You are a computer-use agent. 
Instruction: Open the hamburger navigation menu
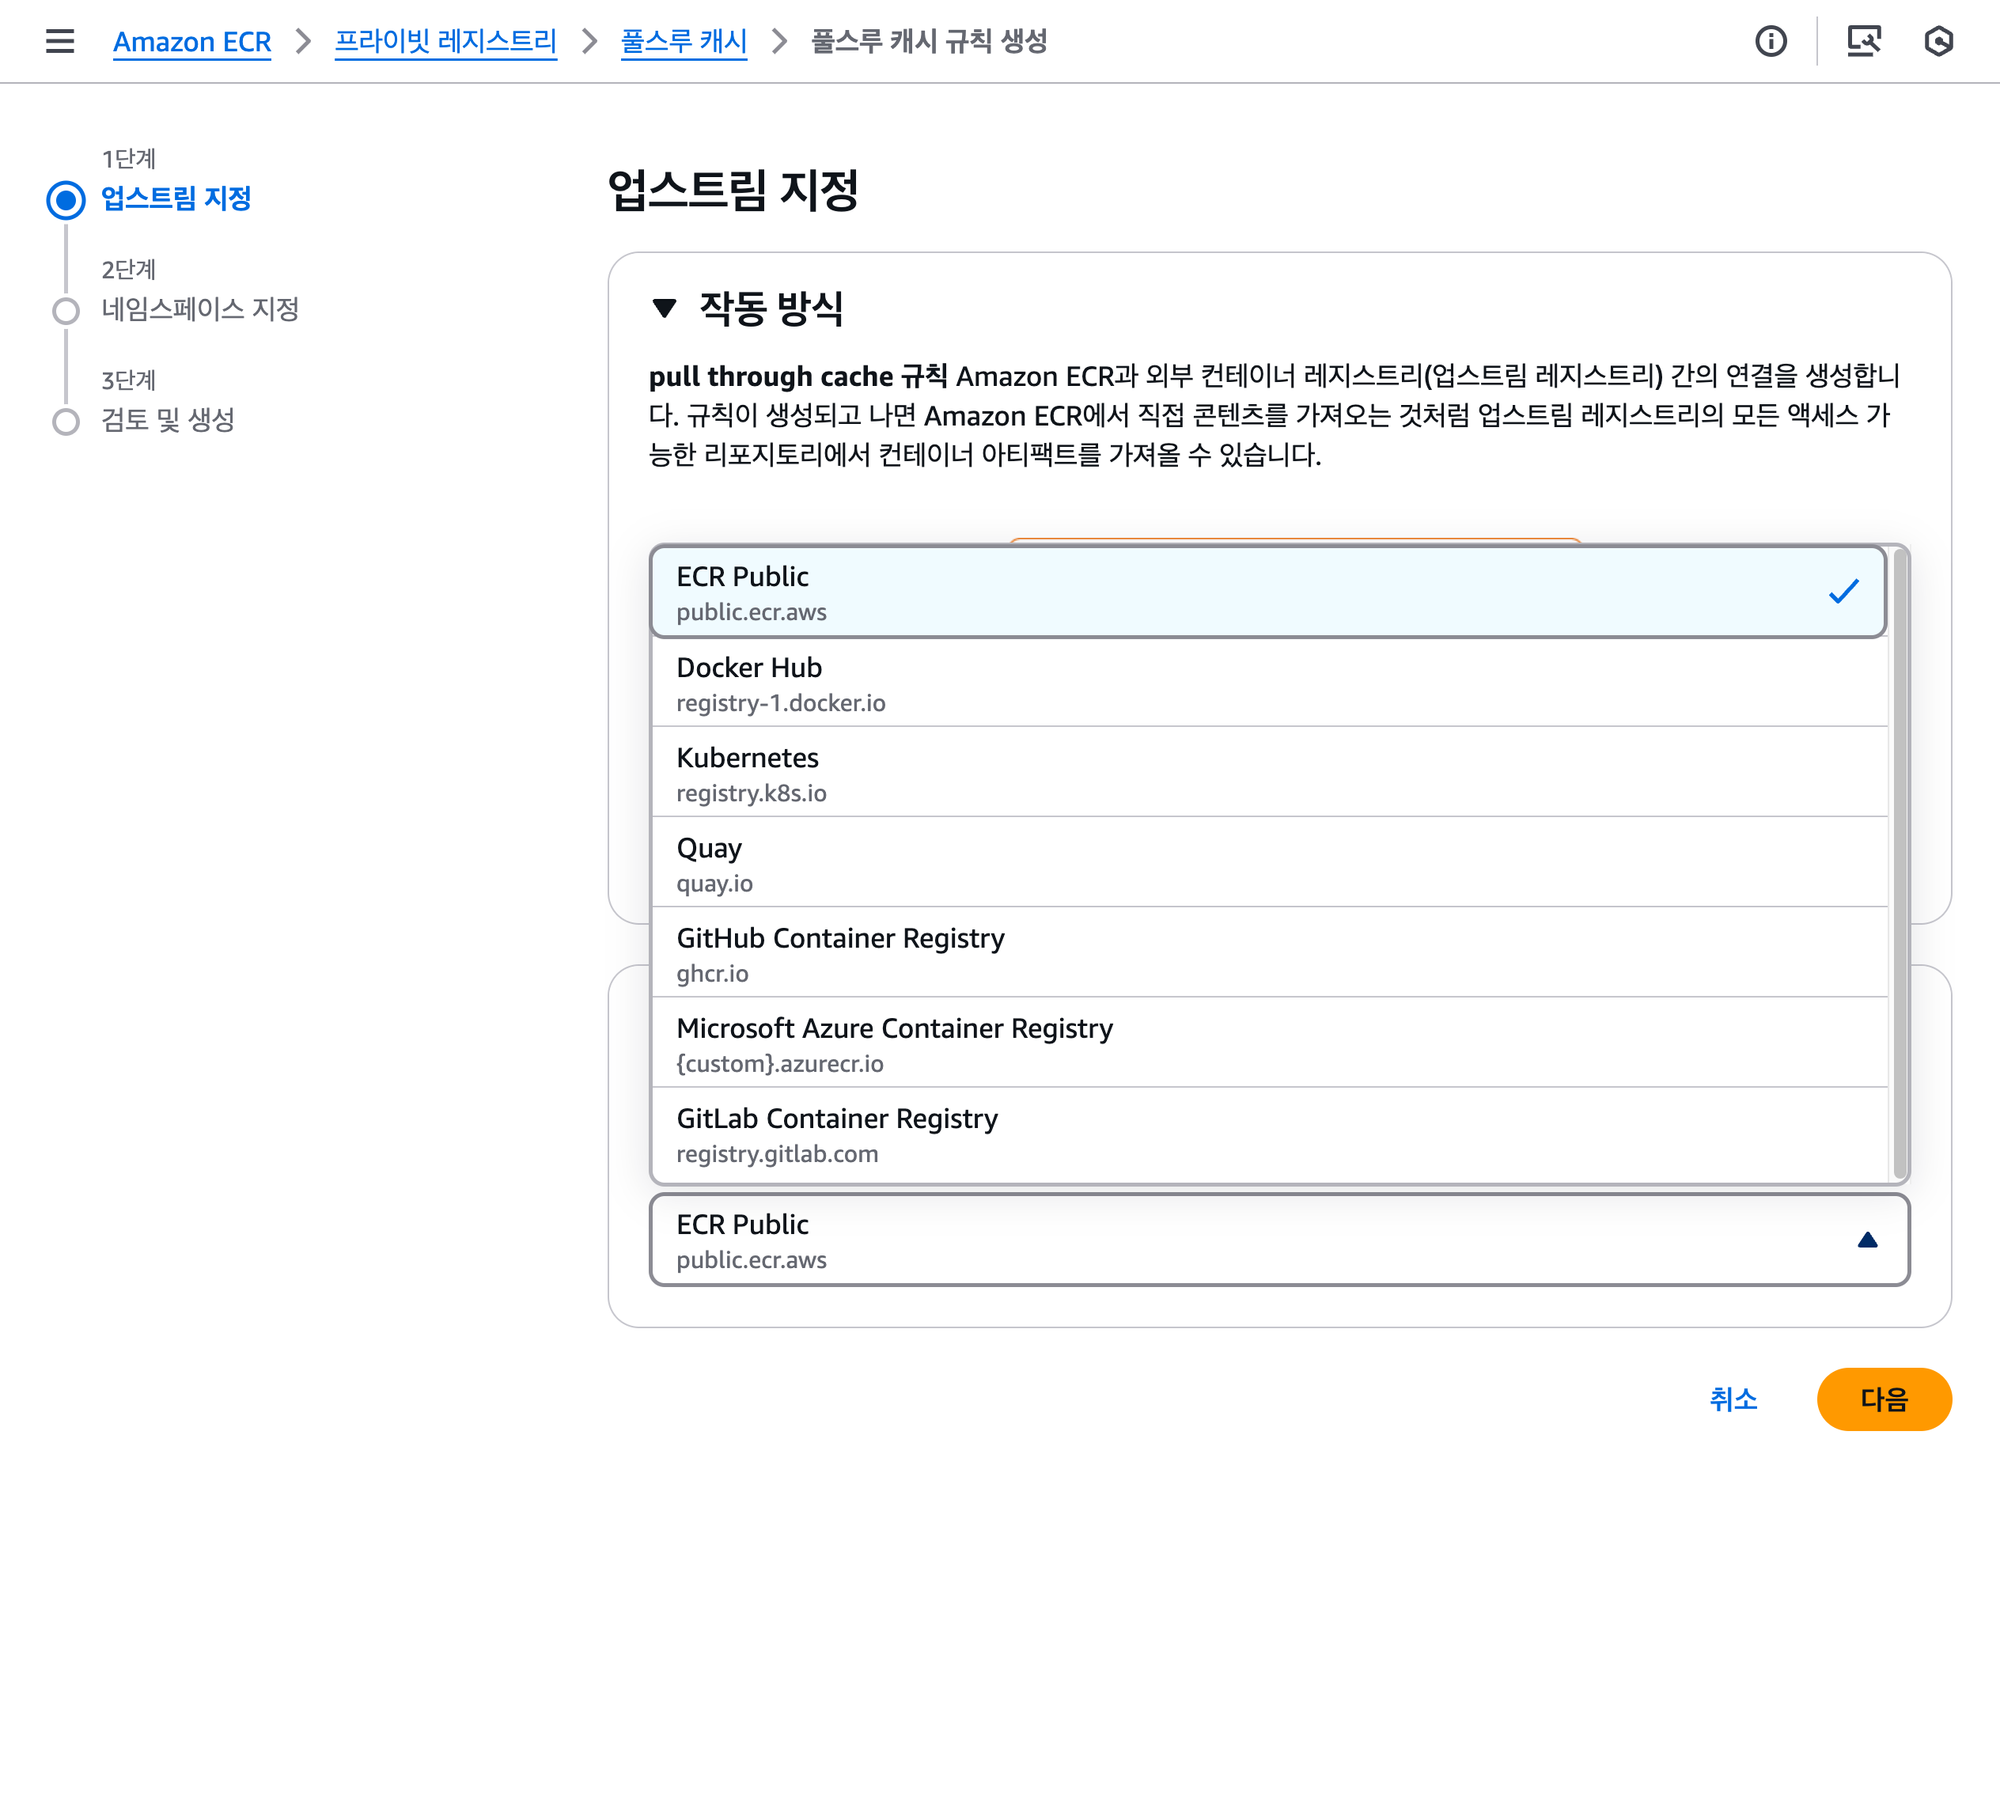pyautogui.click(x=60, y=41)
